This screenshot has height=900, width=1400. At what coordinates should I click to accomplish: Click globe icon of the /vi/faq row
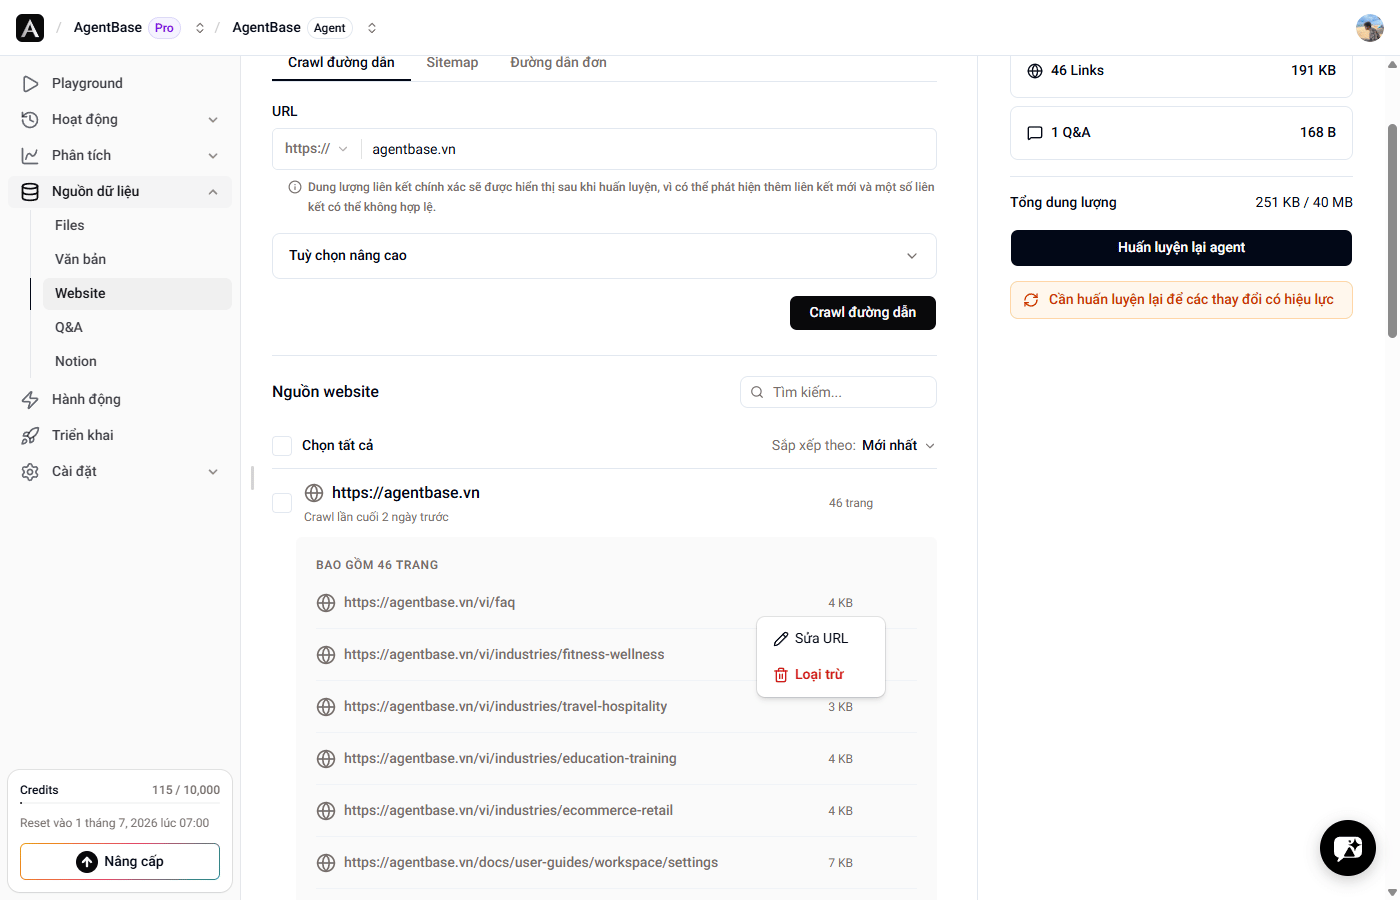point(326,603)
